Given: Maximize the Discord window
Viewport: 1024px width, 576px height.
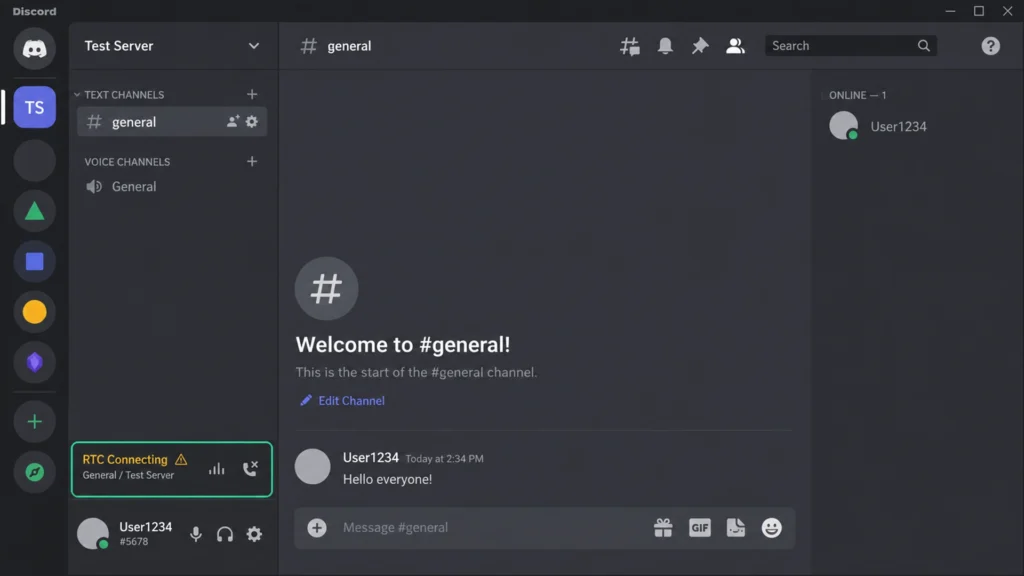Looking at the screenshot, I should (x=979, y=11).
